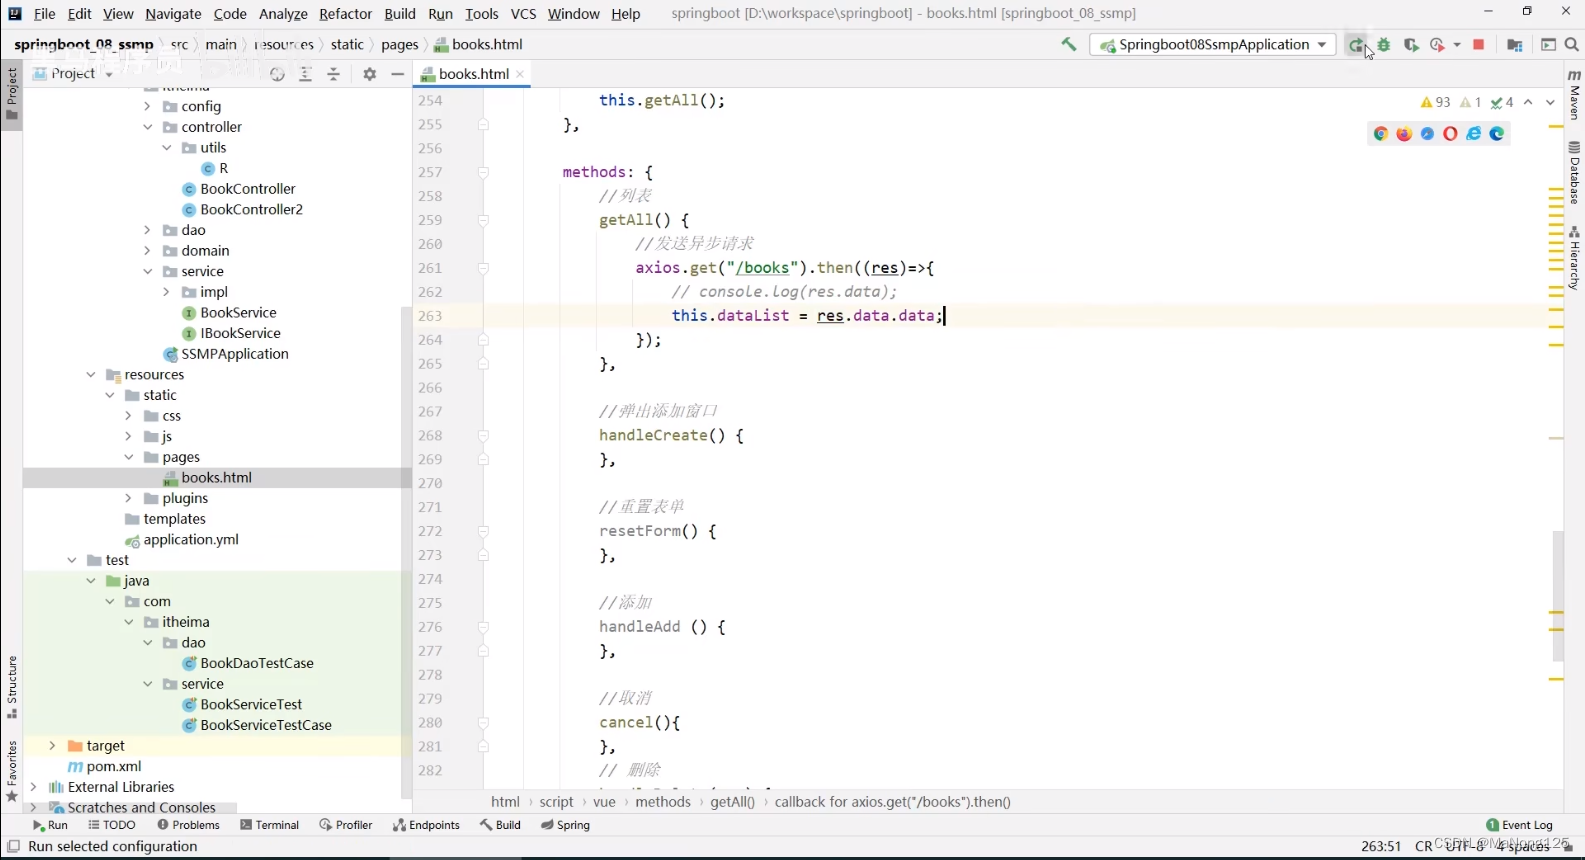Click the 93 warnings indicator
1585x860 pixels.
click(1435, 102)
